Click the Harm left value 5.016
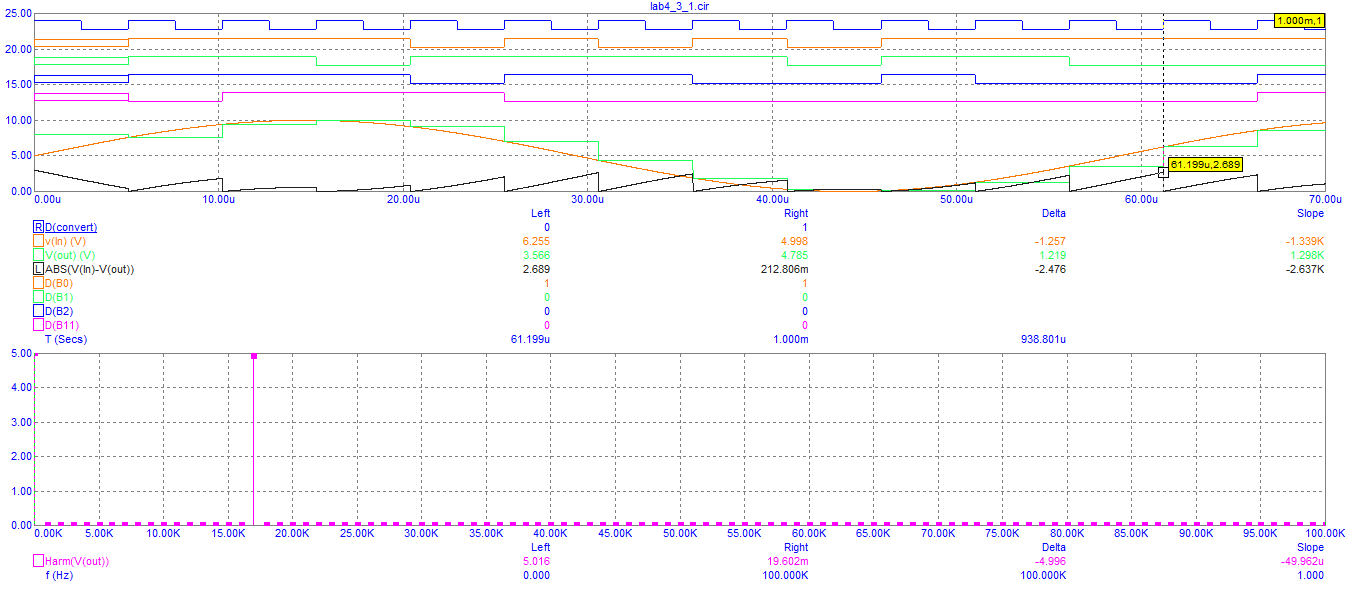 coord(537,561)
